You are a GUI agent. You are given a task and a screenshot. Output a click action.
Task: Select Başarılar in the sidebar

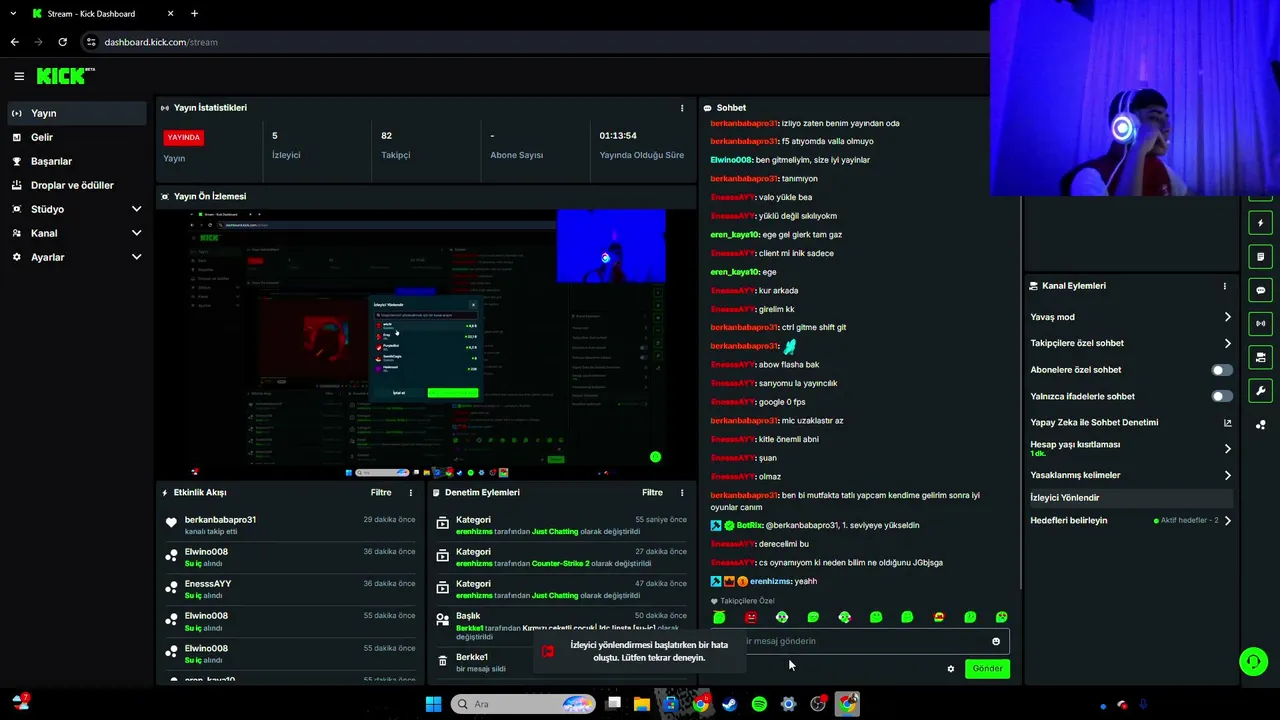(77, 161)
